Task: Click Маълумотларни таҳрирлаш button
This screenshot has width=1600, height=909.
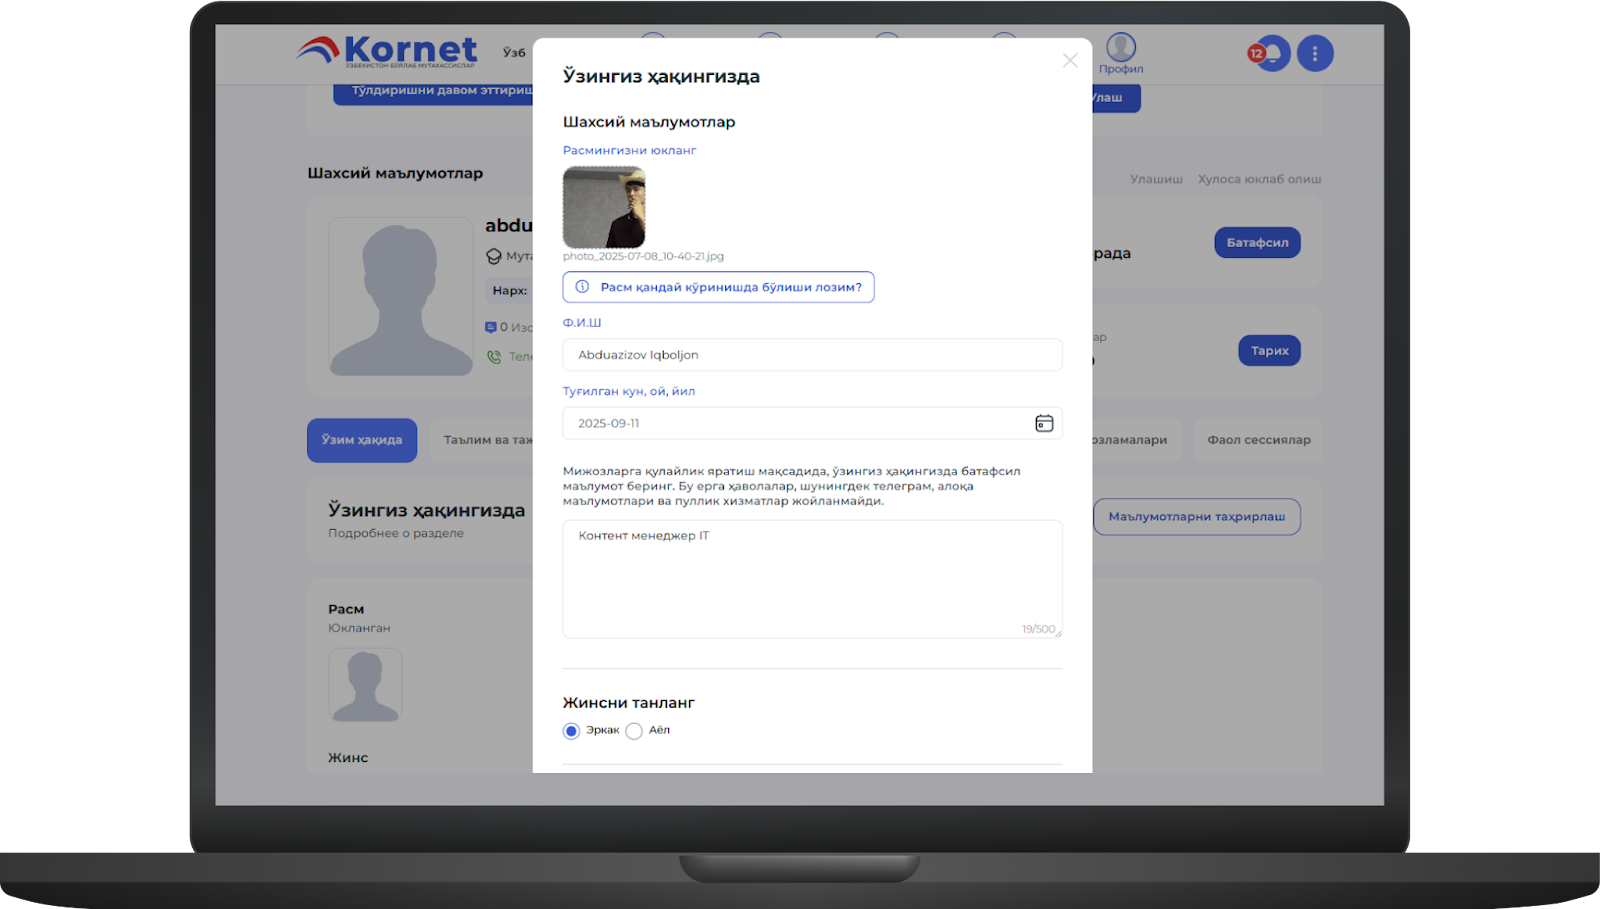Action: [x=1196, y=517]
